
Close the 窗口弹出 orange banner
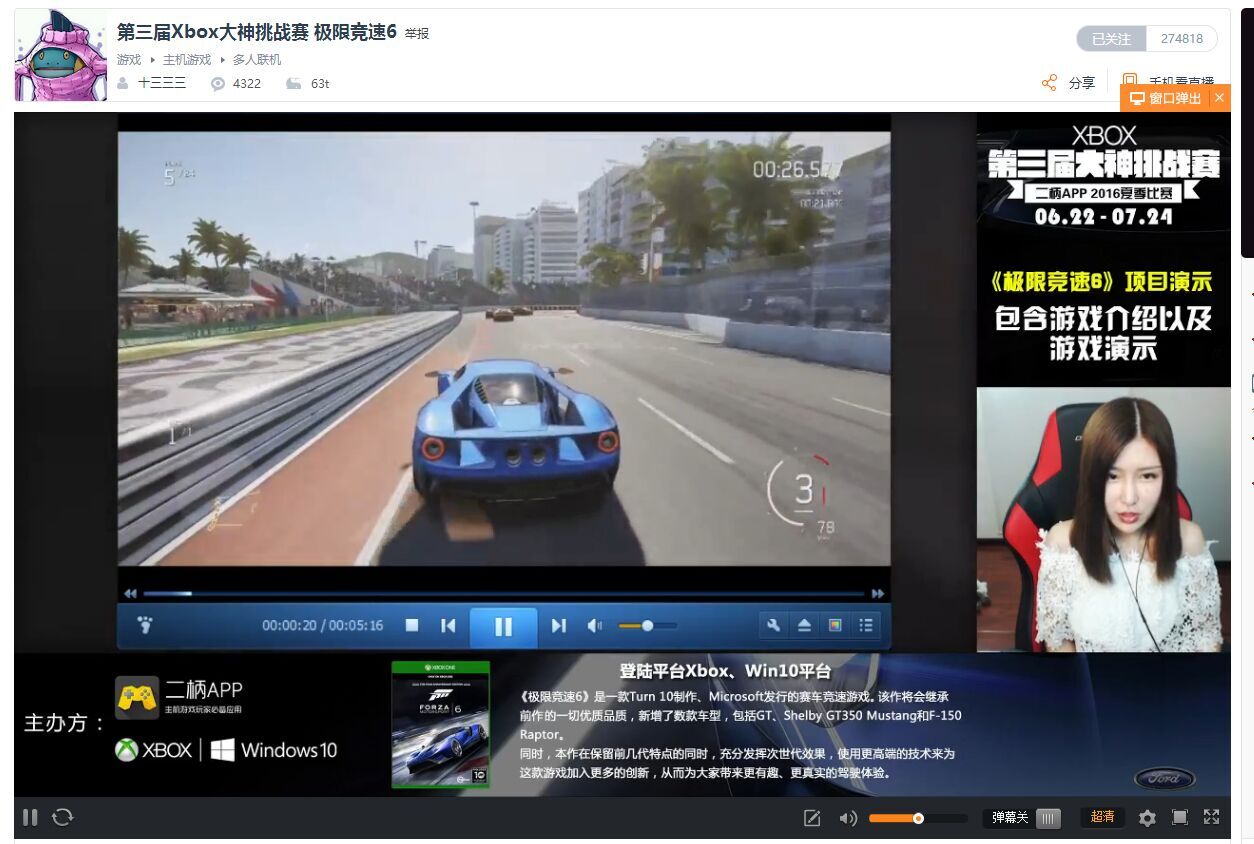click(1219, 98)
